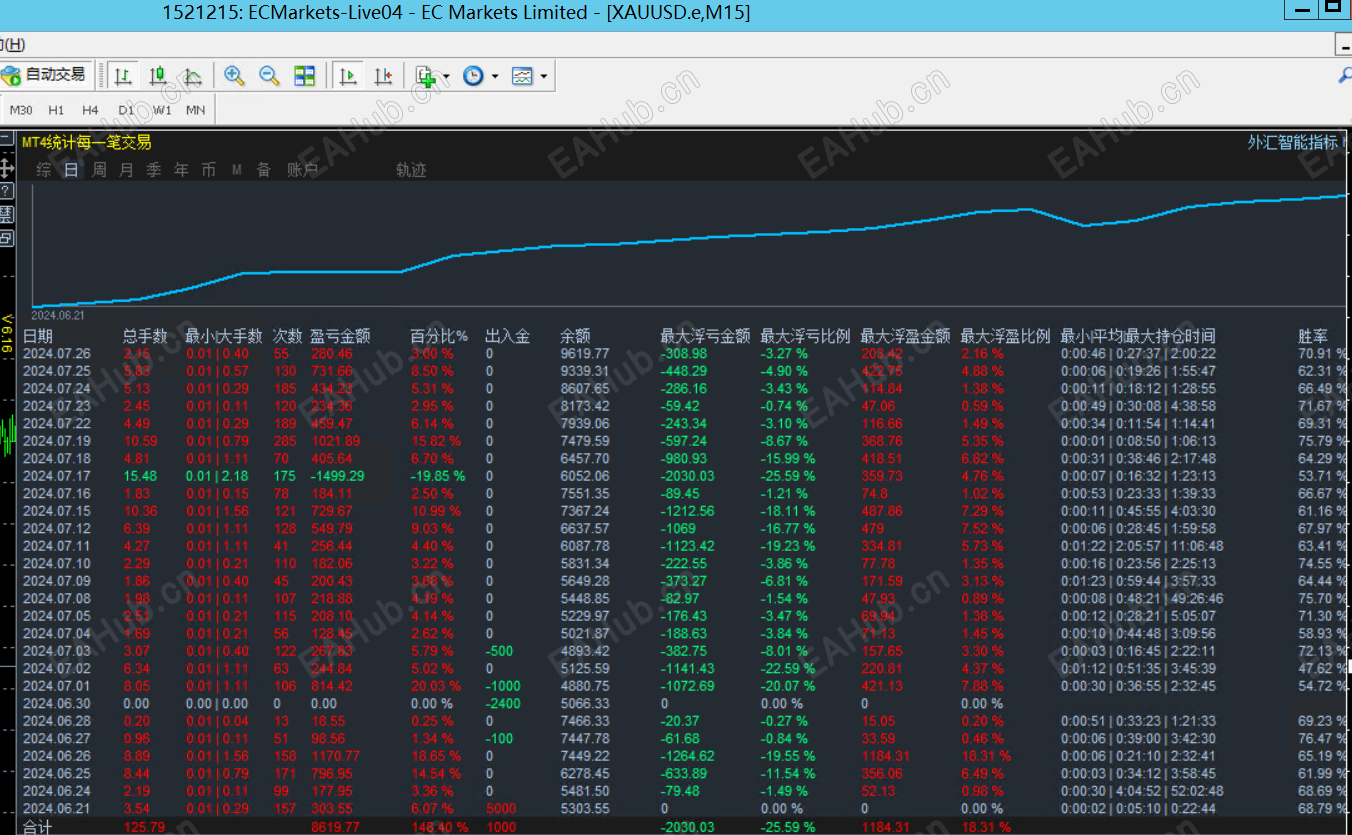Switch to the 年 yearly tab
This screenshot has height=835, width=1352.
[x=181, y=170]
